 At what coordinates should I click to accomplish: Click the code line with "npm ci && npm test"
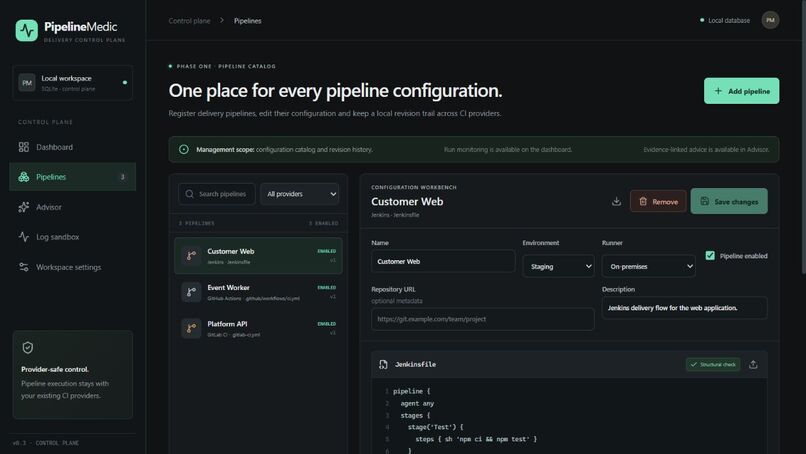coord(476,439)
